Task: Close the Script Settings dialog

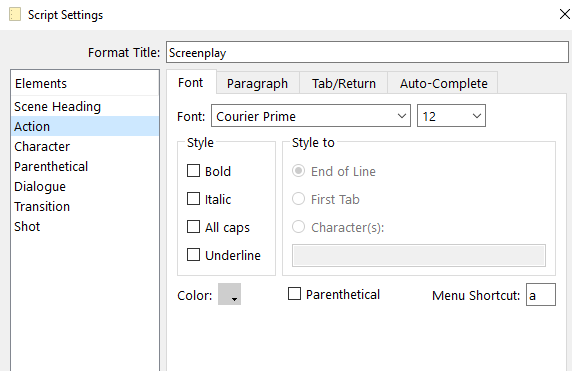Action: (565, 14)
